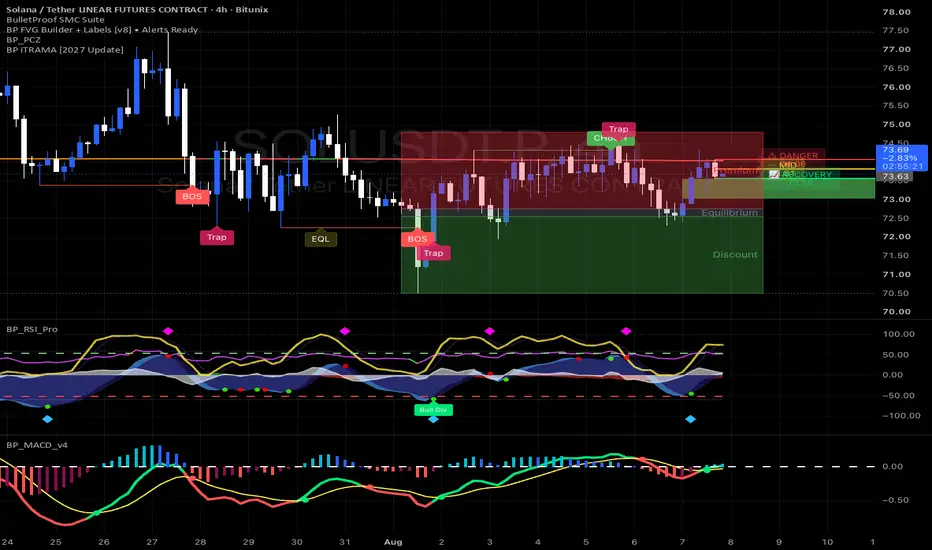Open the Solana / Tether futures symbol title
The height and width of the screenshot is (550, 932).
[137, 10]
